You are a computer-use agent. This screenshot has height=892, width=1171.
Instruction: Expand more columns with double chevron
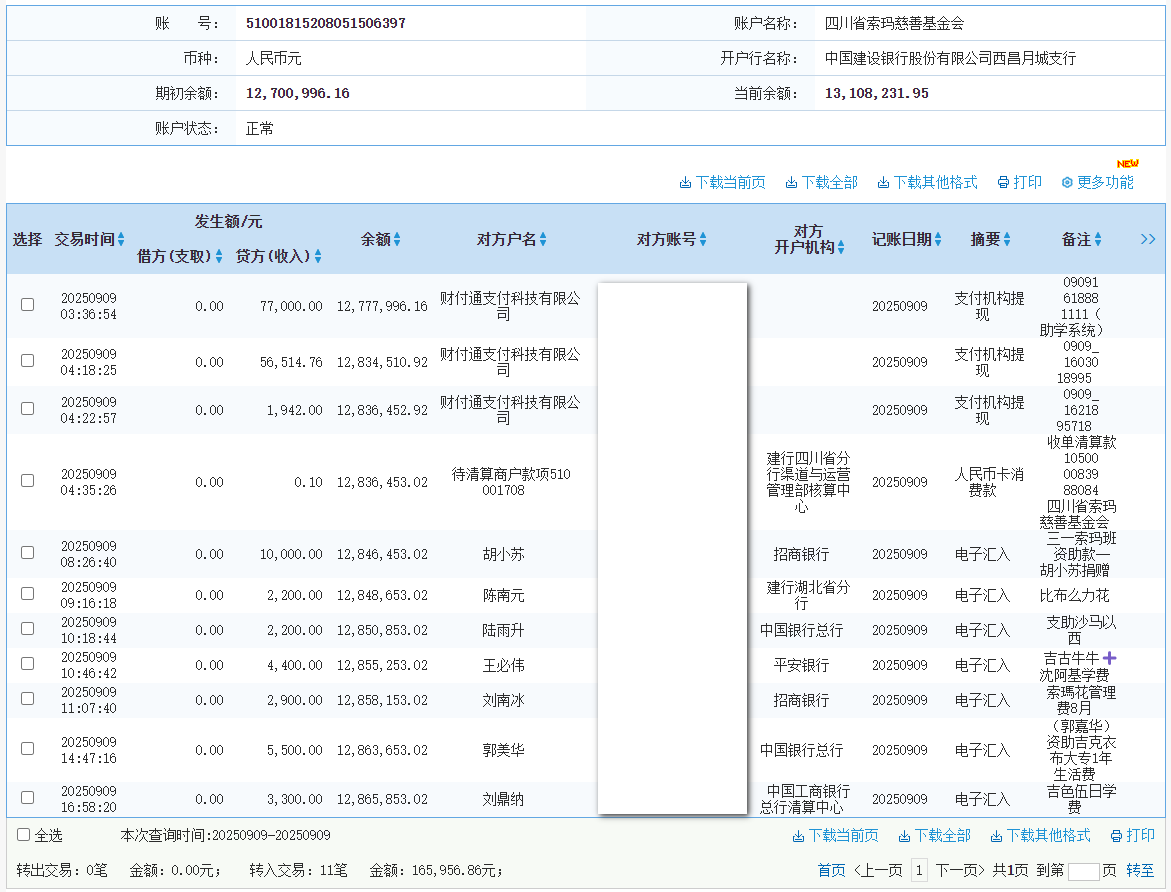click(x=1148, y=239)
